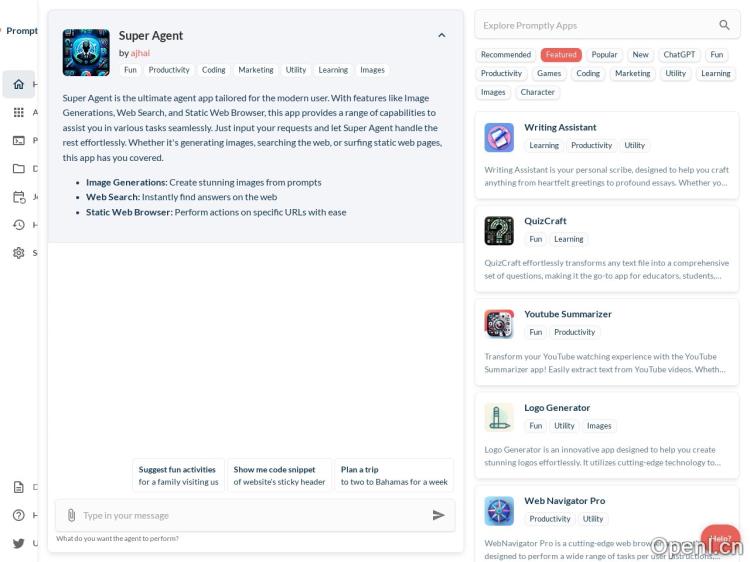Screen dimensions: 750x562
Task: Click 'Suggest fun activities' suggestion
Action: (178, 475)
